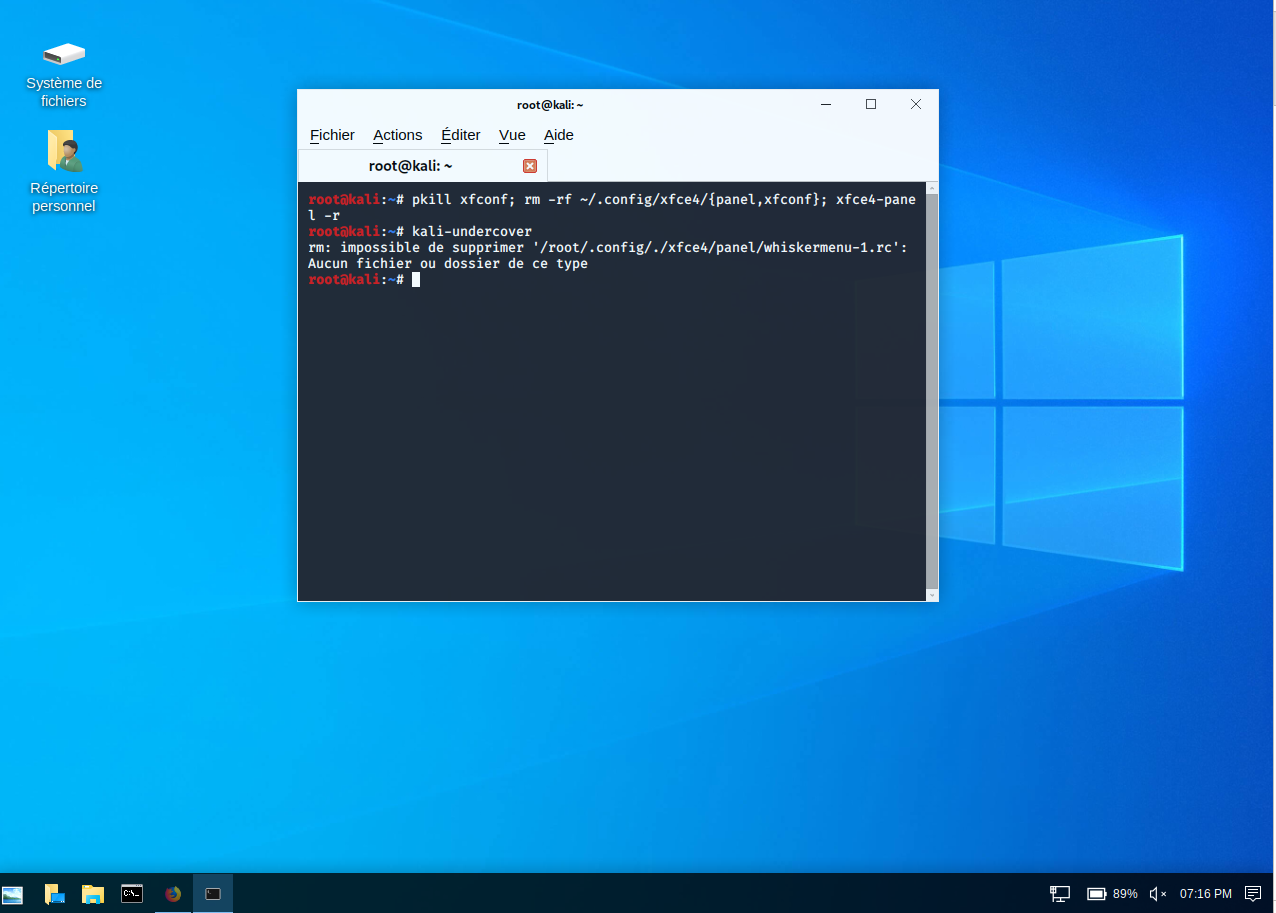Open the Actions menu
This screenshot has width=1276, height=913.
(397, 135)
